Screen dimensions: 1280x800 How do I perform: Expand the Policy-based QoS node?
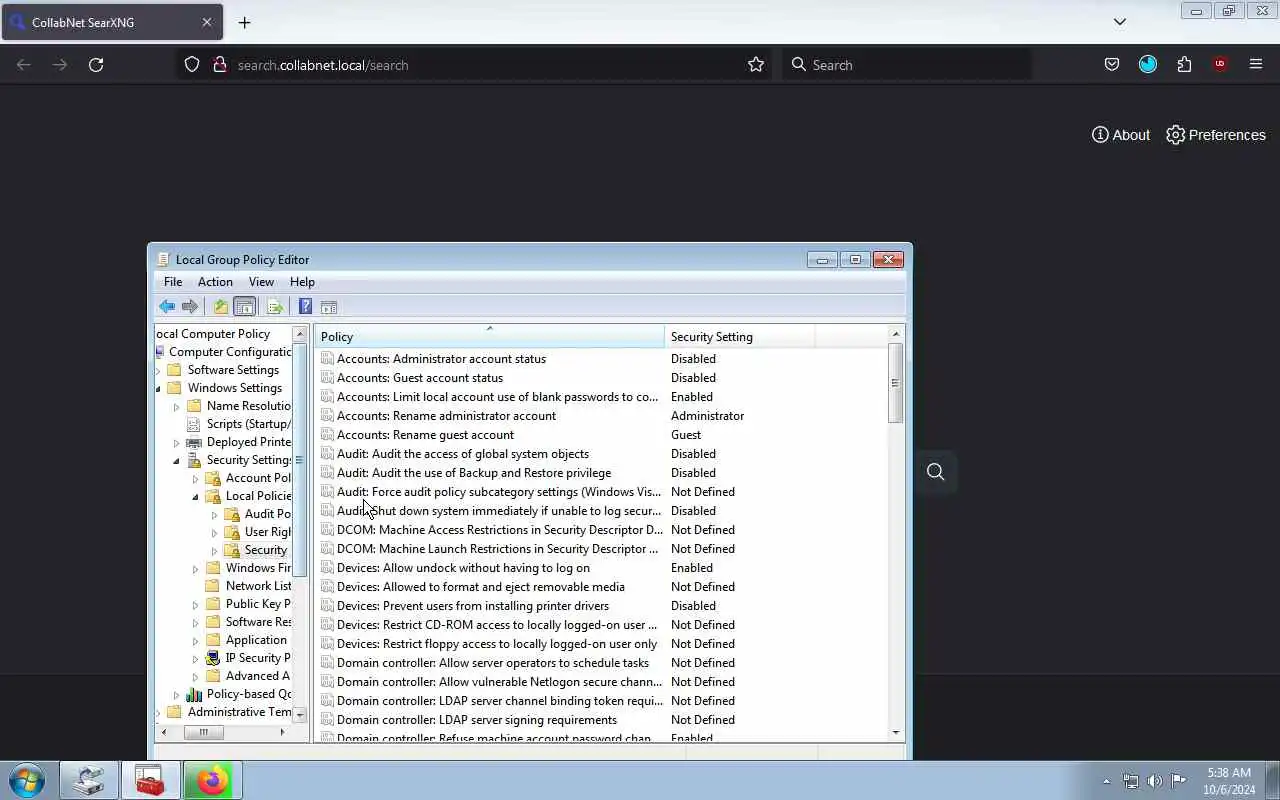(177, 694)
